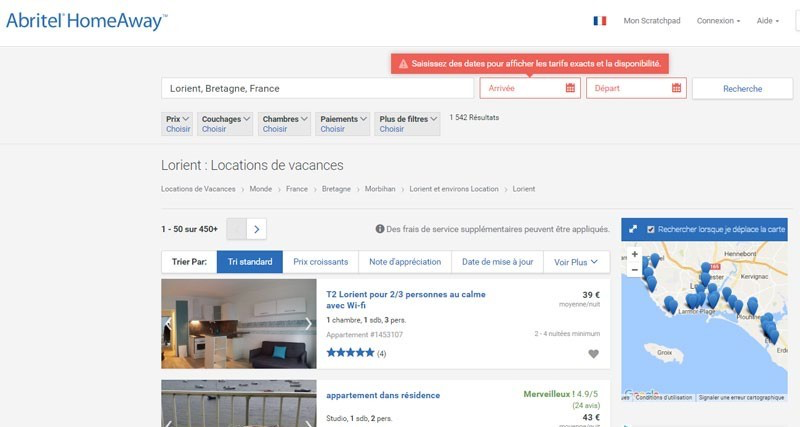Zoom out on the map

(x=635, y=269)
